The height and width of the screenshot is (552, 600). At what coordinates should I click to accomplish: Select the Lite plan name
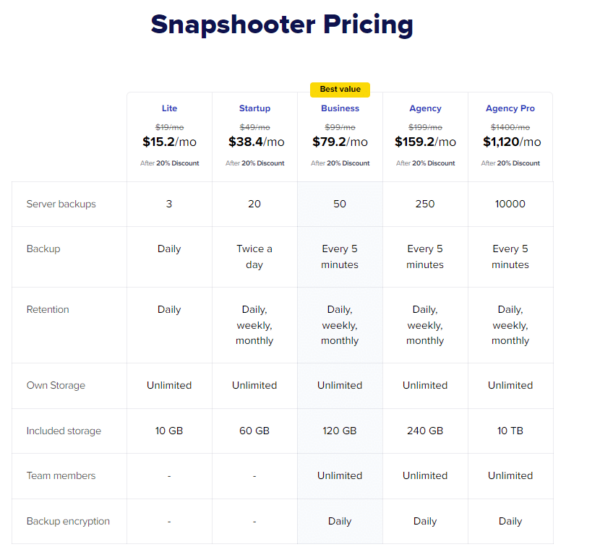169,108
